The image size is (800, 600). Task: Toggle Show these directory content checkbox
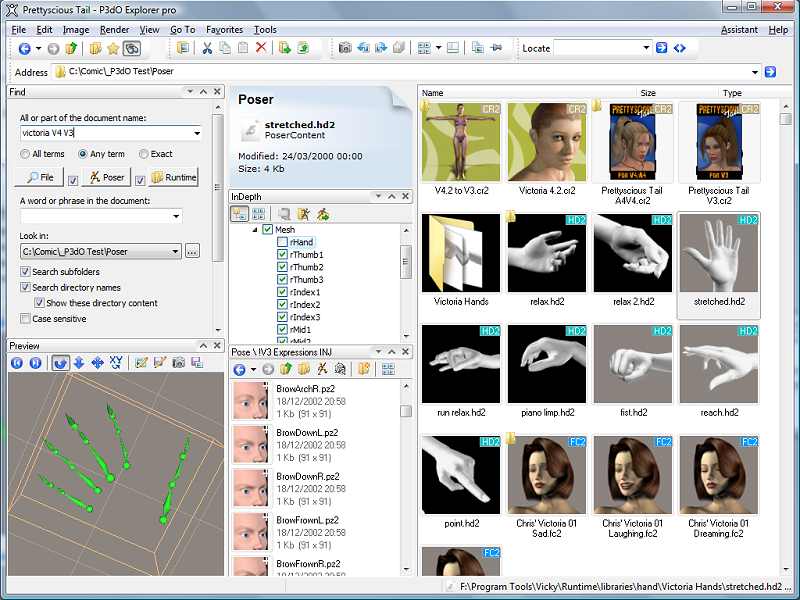39,303
